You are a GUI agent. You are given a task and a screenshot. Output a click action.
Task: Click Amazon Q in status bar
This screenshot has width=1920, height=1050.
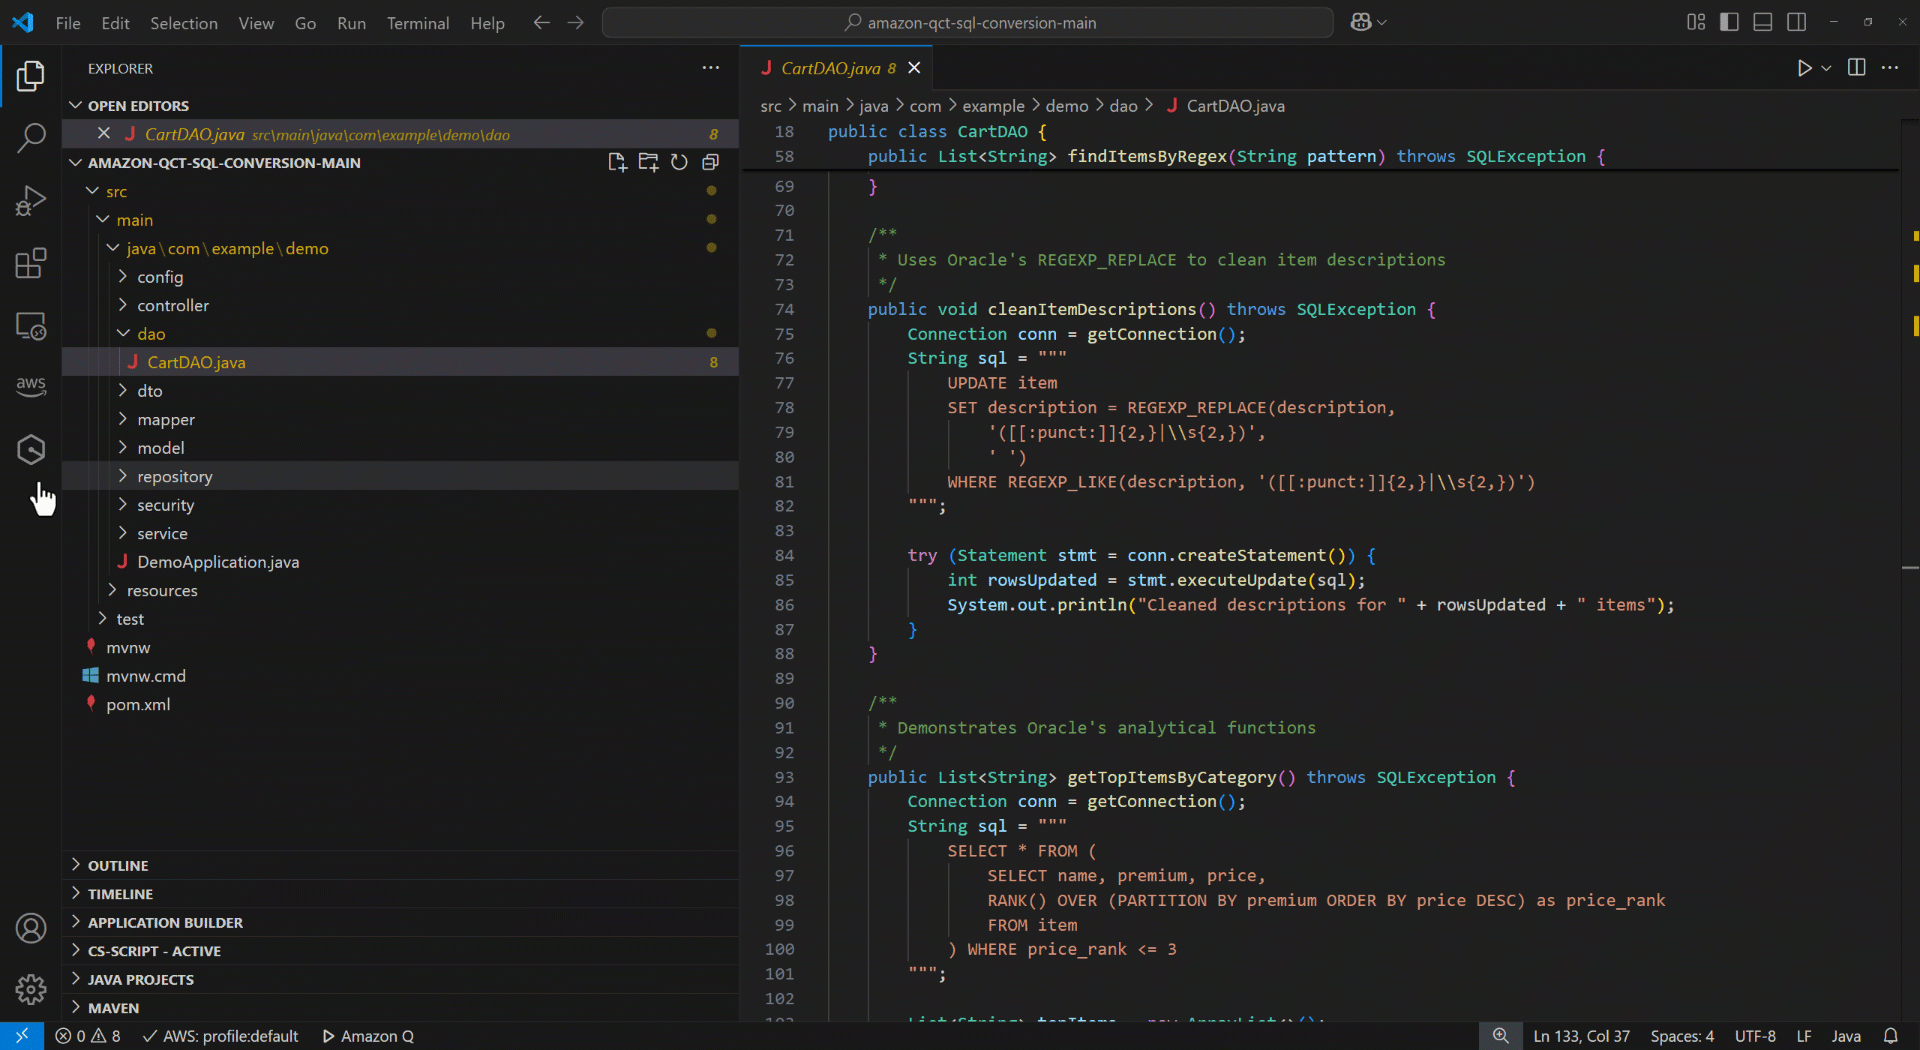click(368, 1036)
